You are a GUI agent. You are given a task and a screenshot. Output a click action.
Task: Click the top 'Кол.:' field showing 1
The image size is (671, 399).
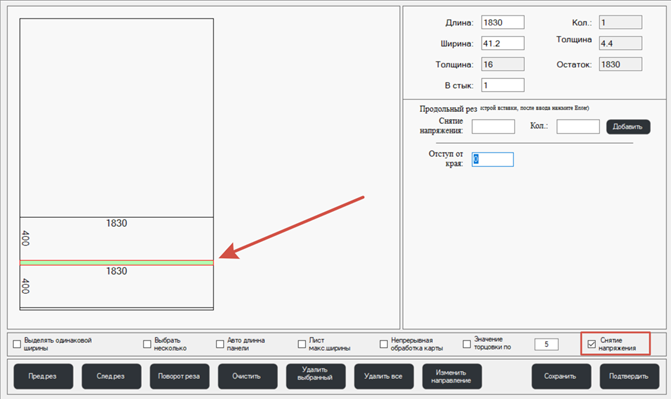(620, 22)
